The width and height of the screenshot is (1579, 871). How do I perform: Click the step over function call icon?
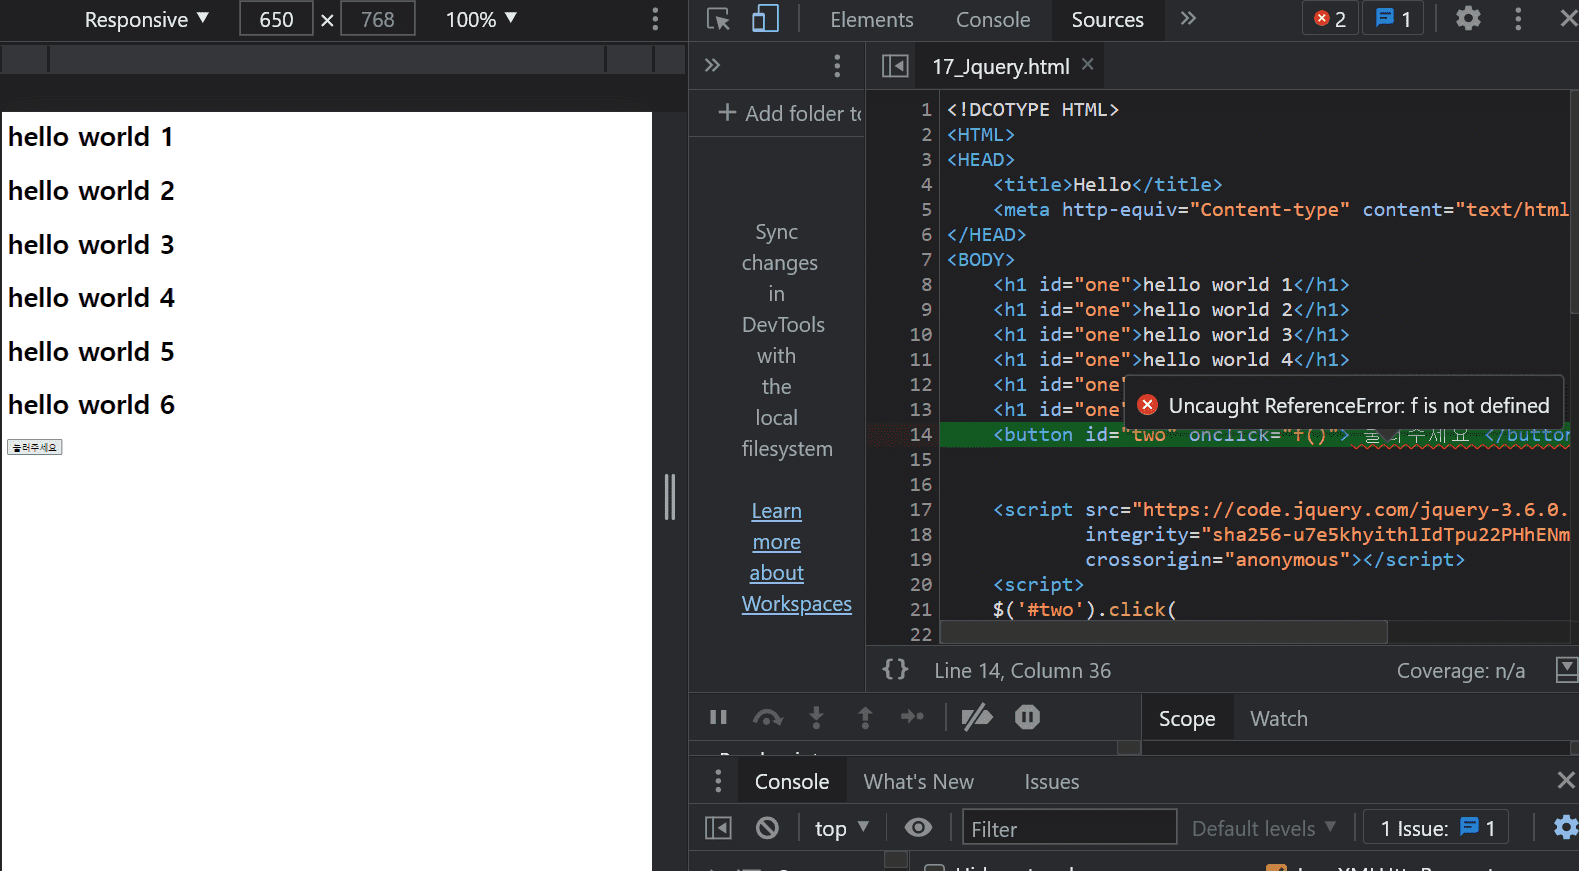pos(768,717)
